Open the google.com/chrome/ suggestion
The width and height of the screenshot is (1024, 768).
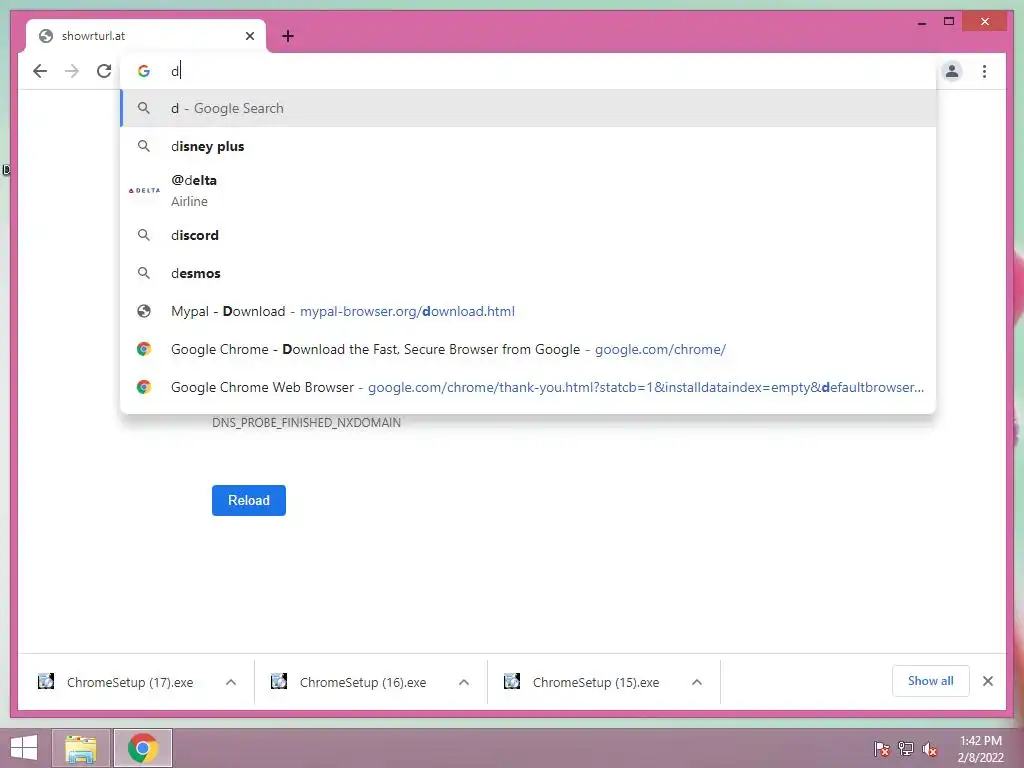point(528,349)
